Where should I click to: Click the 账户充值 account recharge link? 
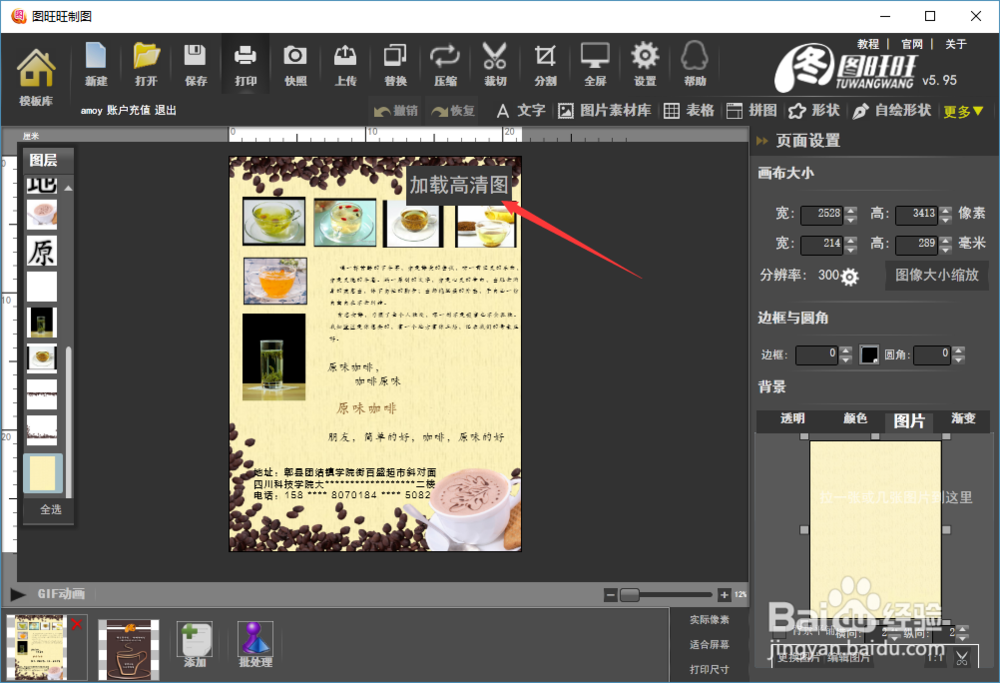pyautogui.click(x=128, y=110)
